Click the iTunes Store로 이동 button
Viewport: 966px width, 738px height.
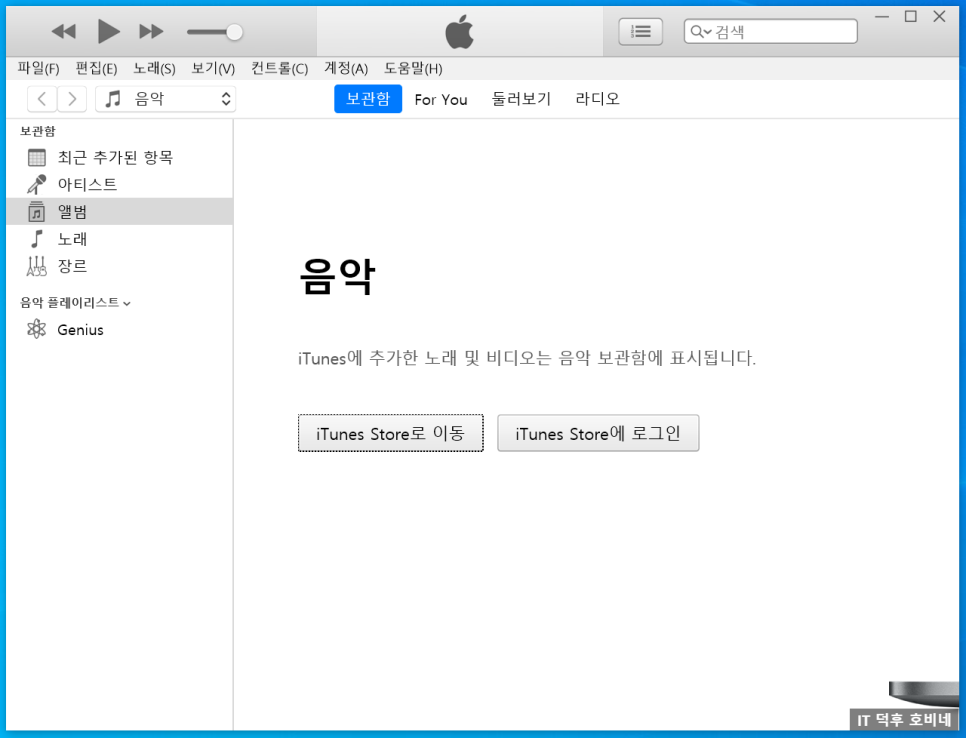click(x=391, y=433)
